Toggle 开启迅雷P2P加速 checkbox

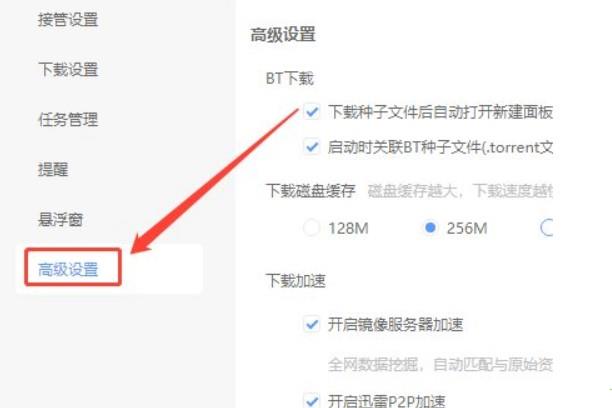[311, 401]
